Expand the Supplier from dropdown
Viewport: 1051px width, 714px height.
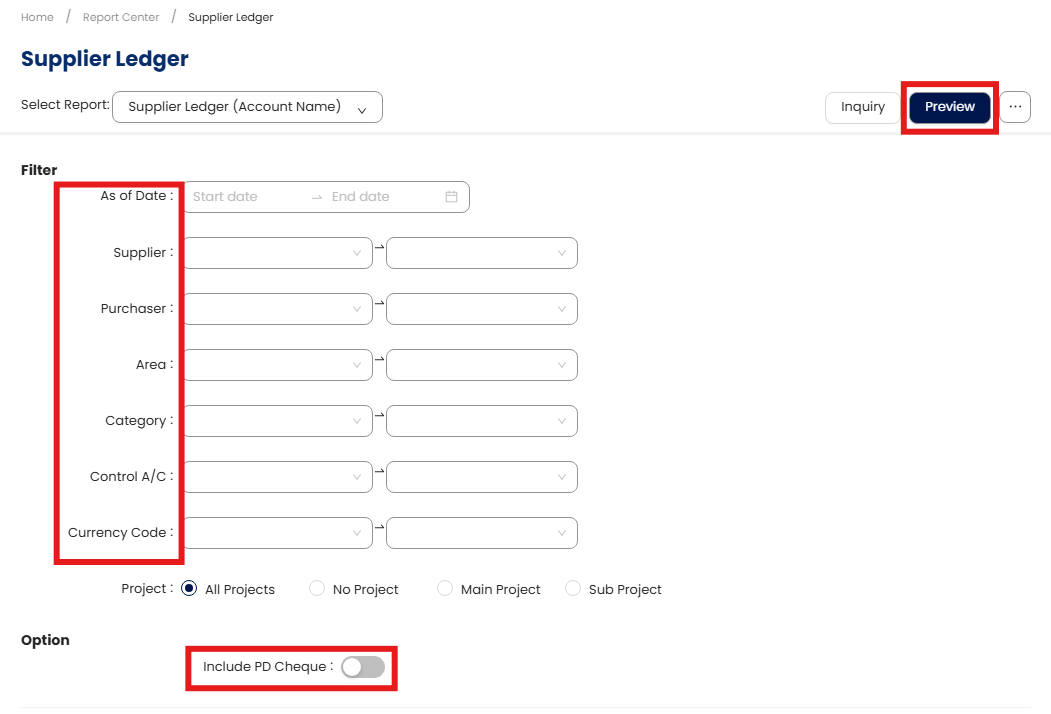pyautogui.click(x=277, y=253)
